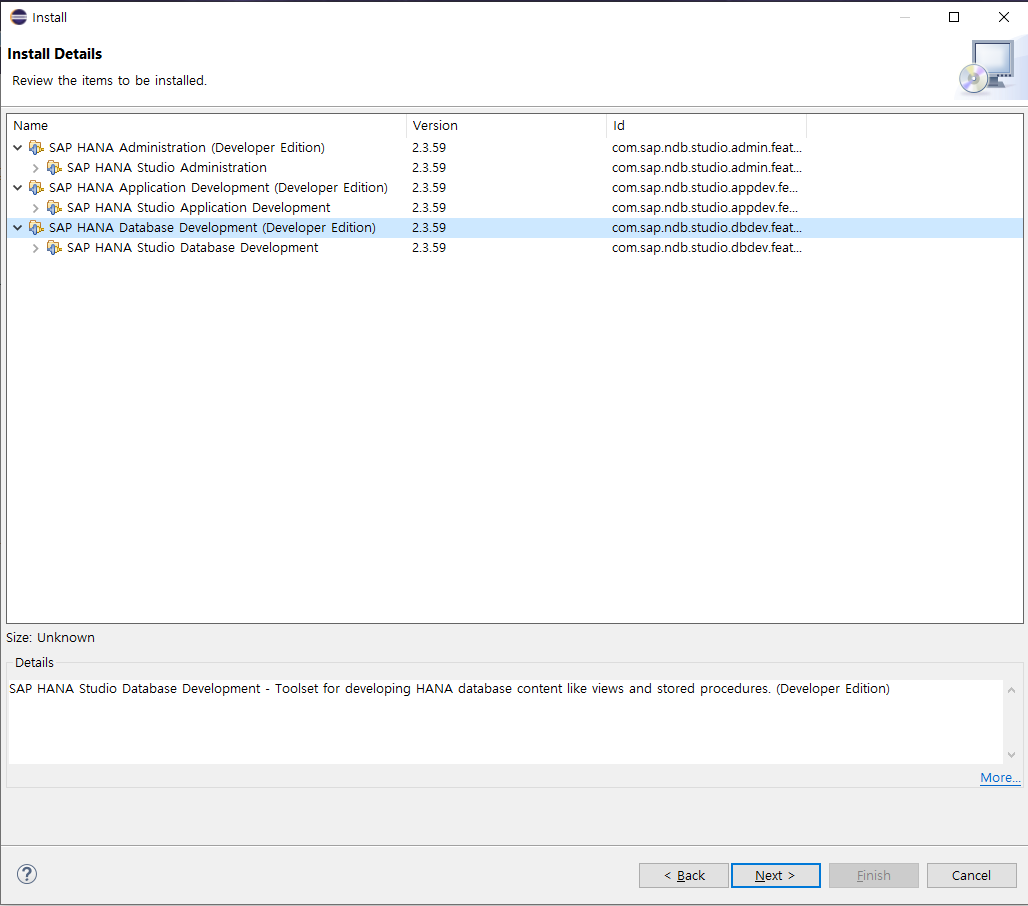
Task: Collapse SAP HANA Administration (Developer Edition) node
Action: (18, 148)
